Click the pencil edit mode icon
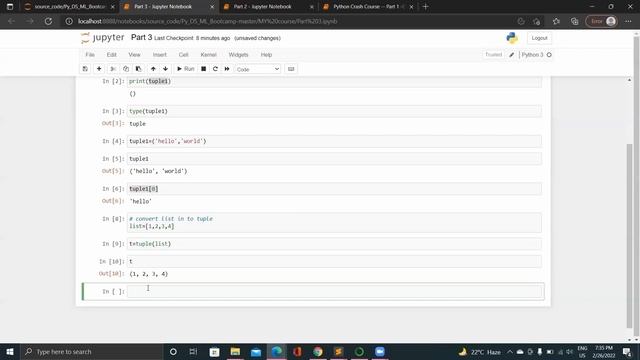The image size is (640, 360). point(511,55)
